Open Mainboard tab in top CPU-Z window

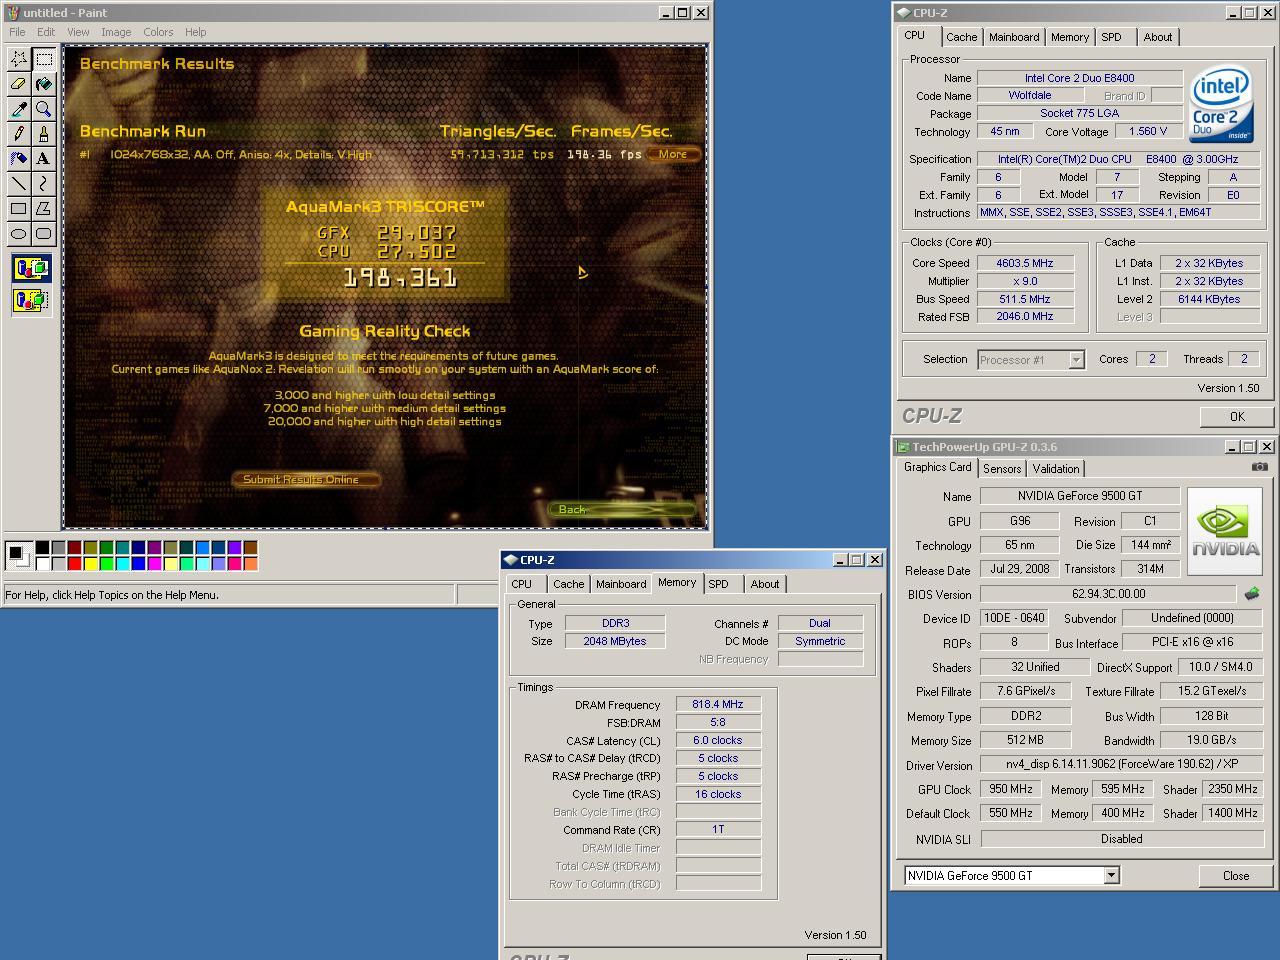click(x=1014, y=37)
